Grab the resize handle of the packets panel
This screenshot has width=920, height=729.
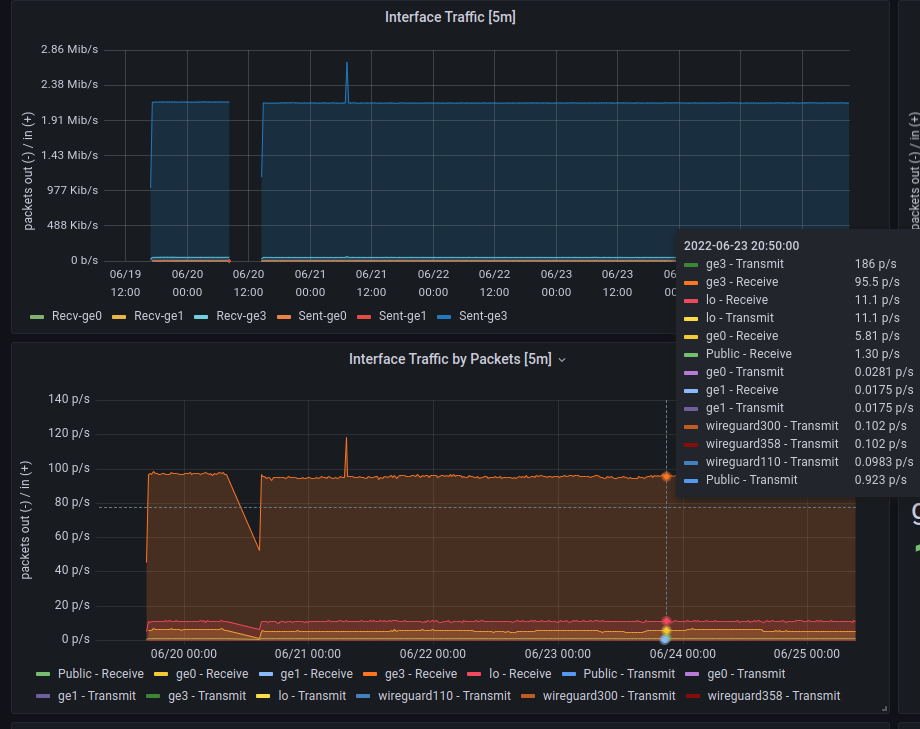[884, 708]
